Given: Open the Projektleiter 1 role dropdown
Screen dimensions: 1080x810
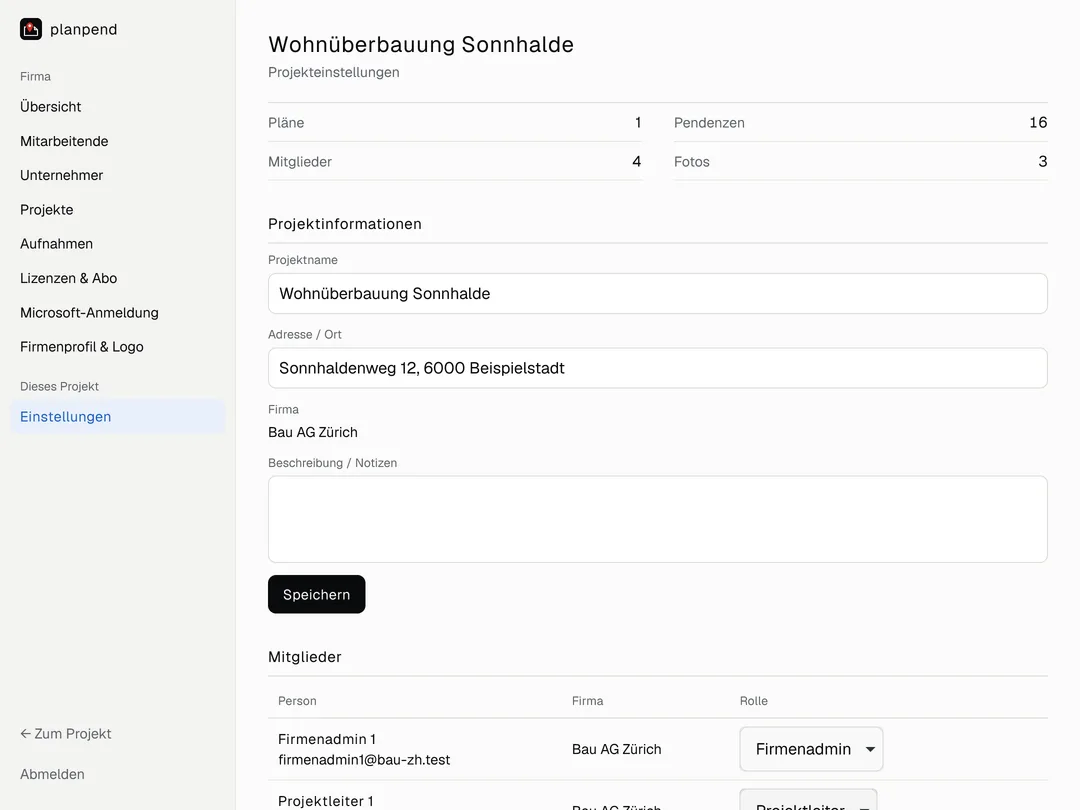Looking at the screenshot, I should tap(809, 800).
